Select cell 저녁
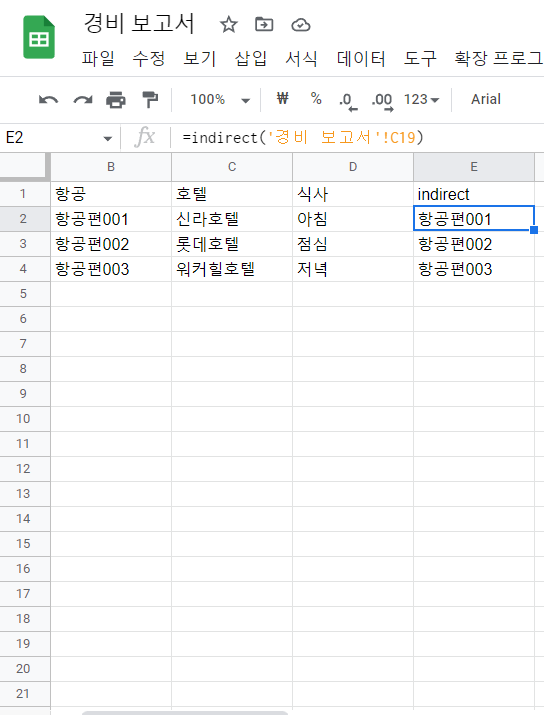This screenshot has width=544, height=715. click(353, 269)
